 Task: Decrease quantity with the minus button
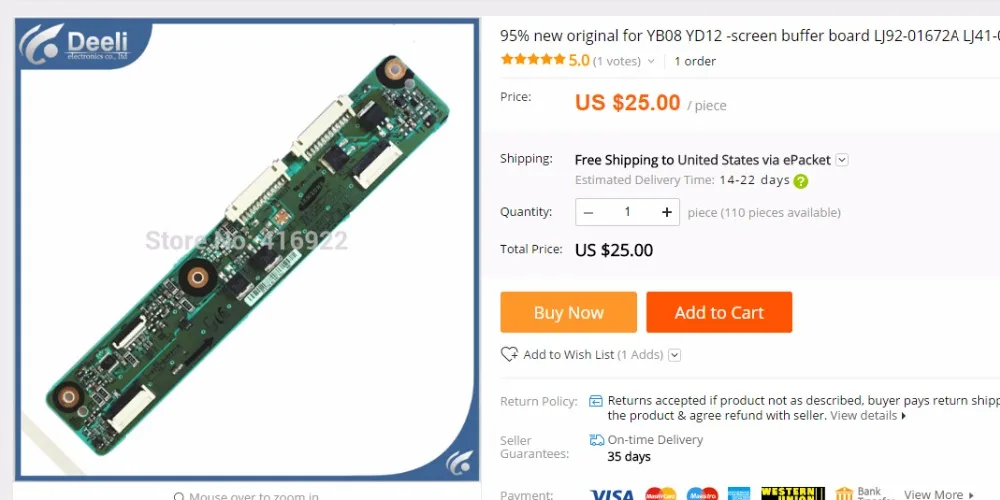589,212
